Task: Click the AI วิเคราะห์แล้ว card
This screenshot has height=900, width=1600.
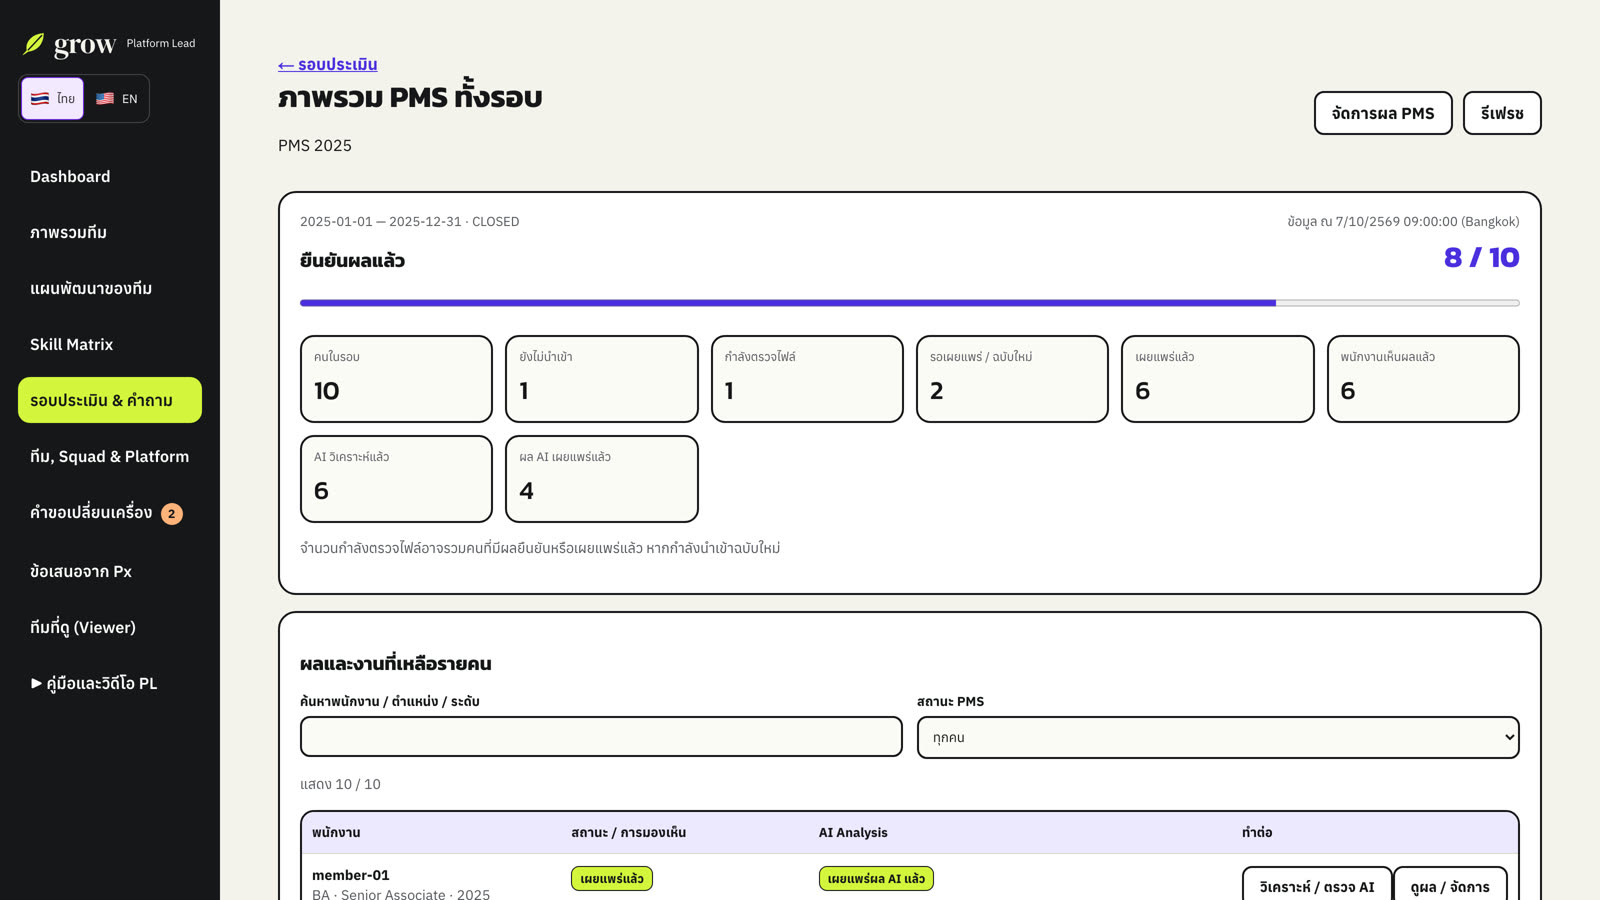Action: (396, 479)
